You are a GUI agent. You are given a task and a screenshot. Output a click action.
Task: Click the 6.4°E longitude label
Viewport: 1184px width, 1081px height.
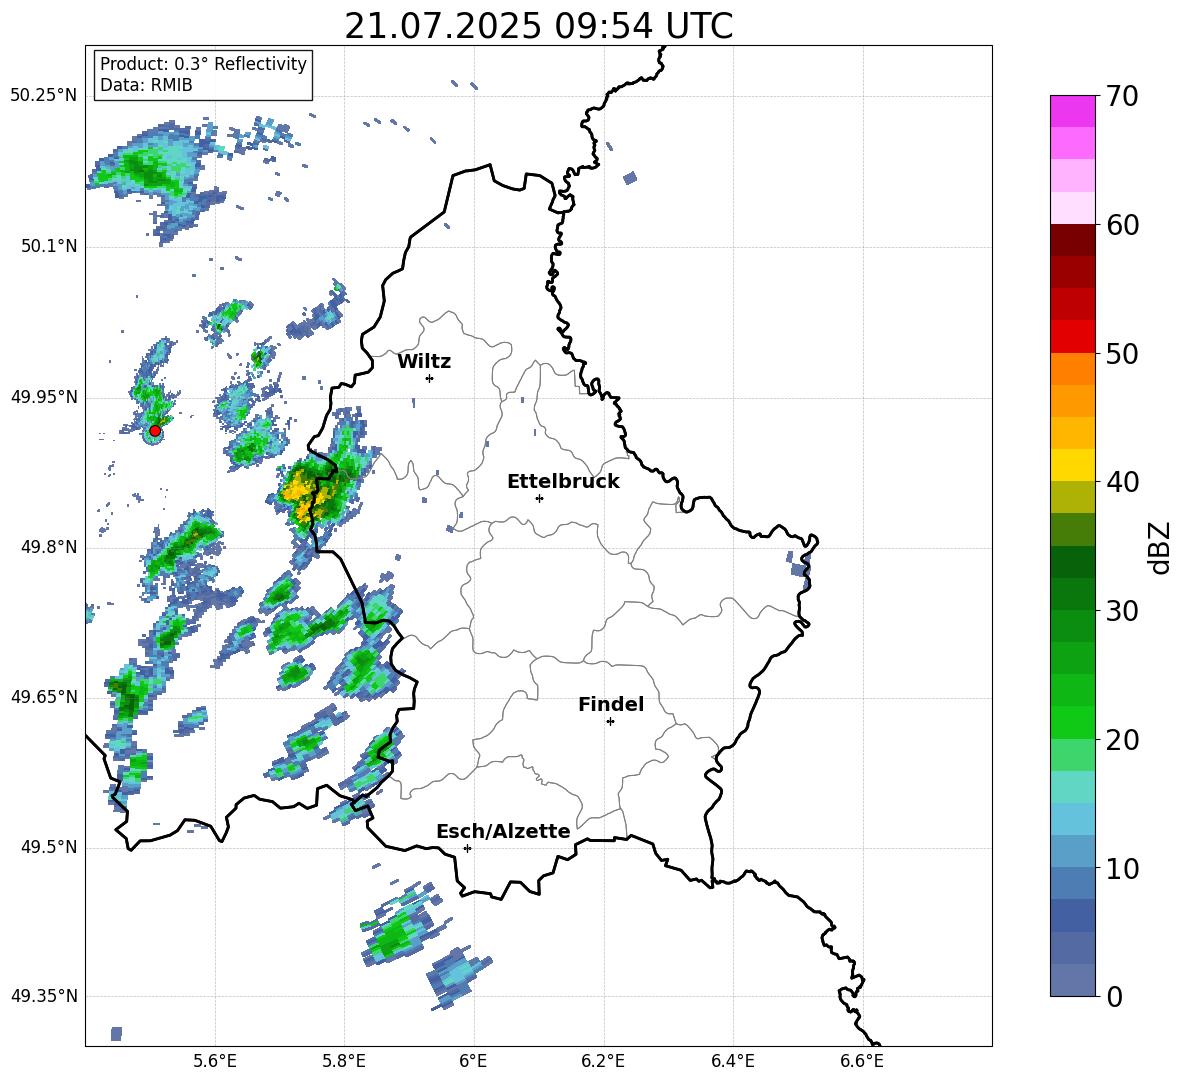pyautogui.click(x=732, y=1062)
